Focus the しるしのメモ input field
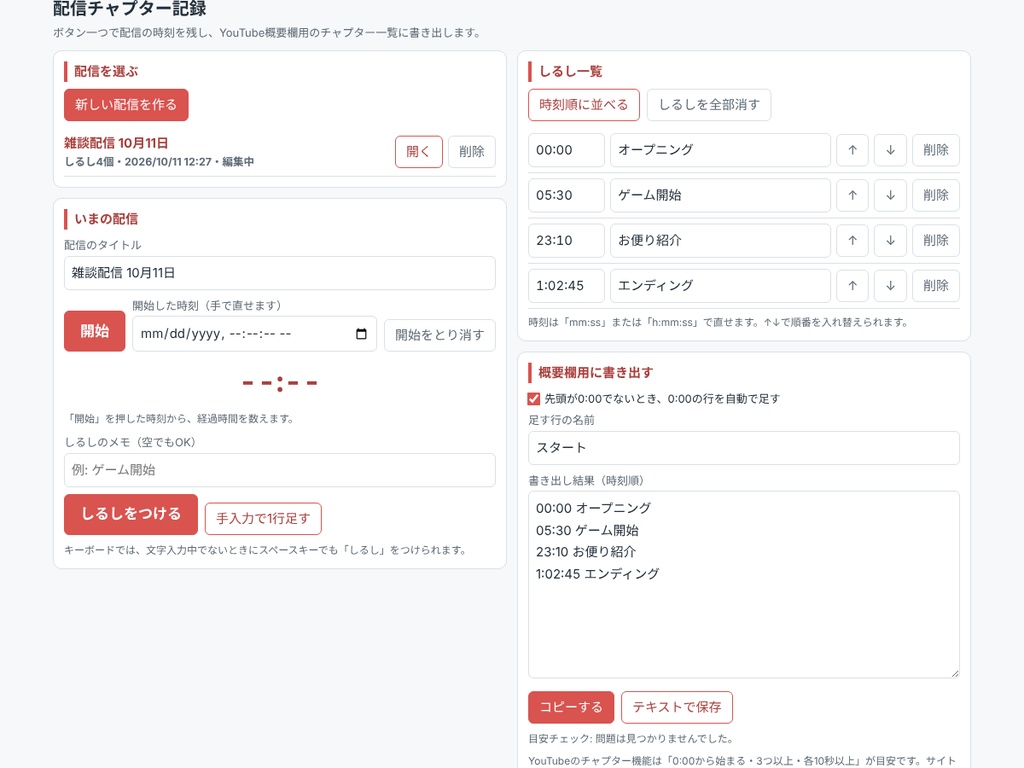The image size is (1024, 768). pos(280,470)
